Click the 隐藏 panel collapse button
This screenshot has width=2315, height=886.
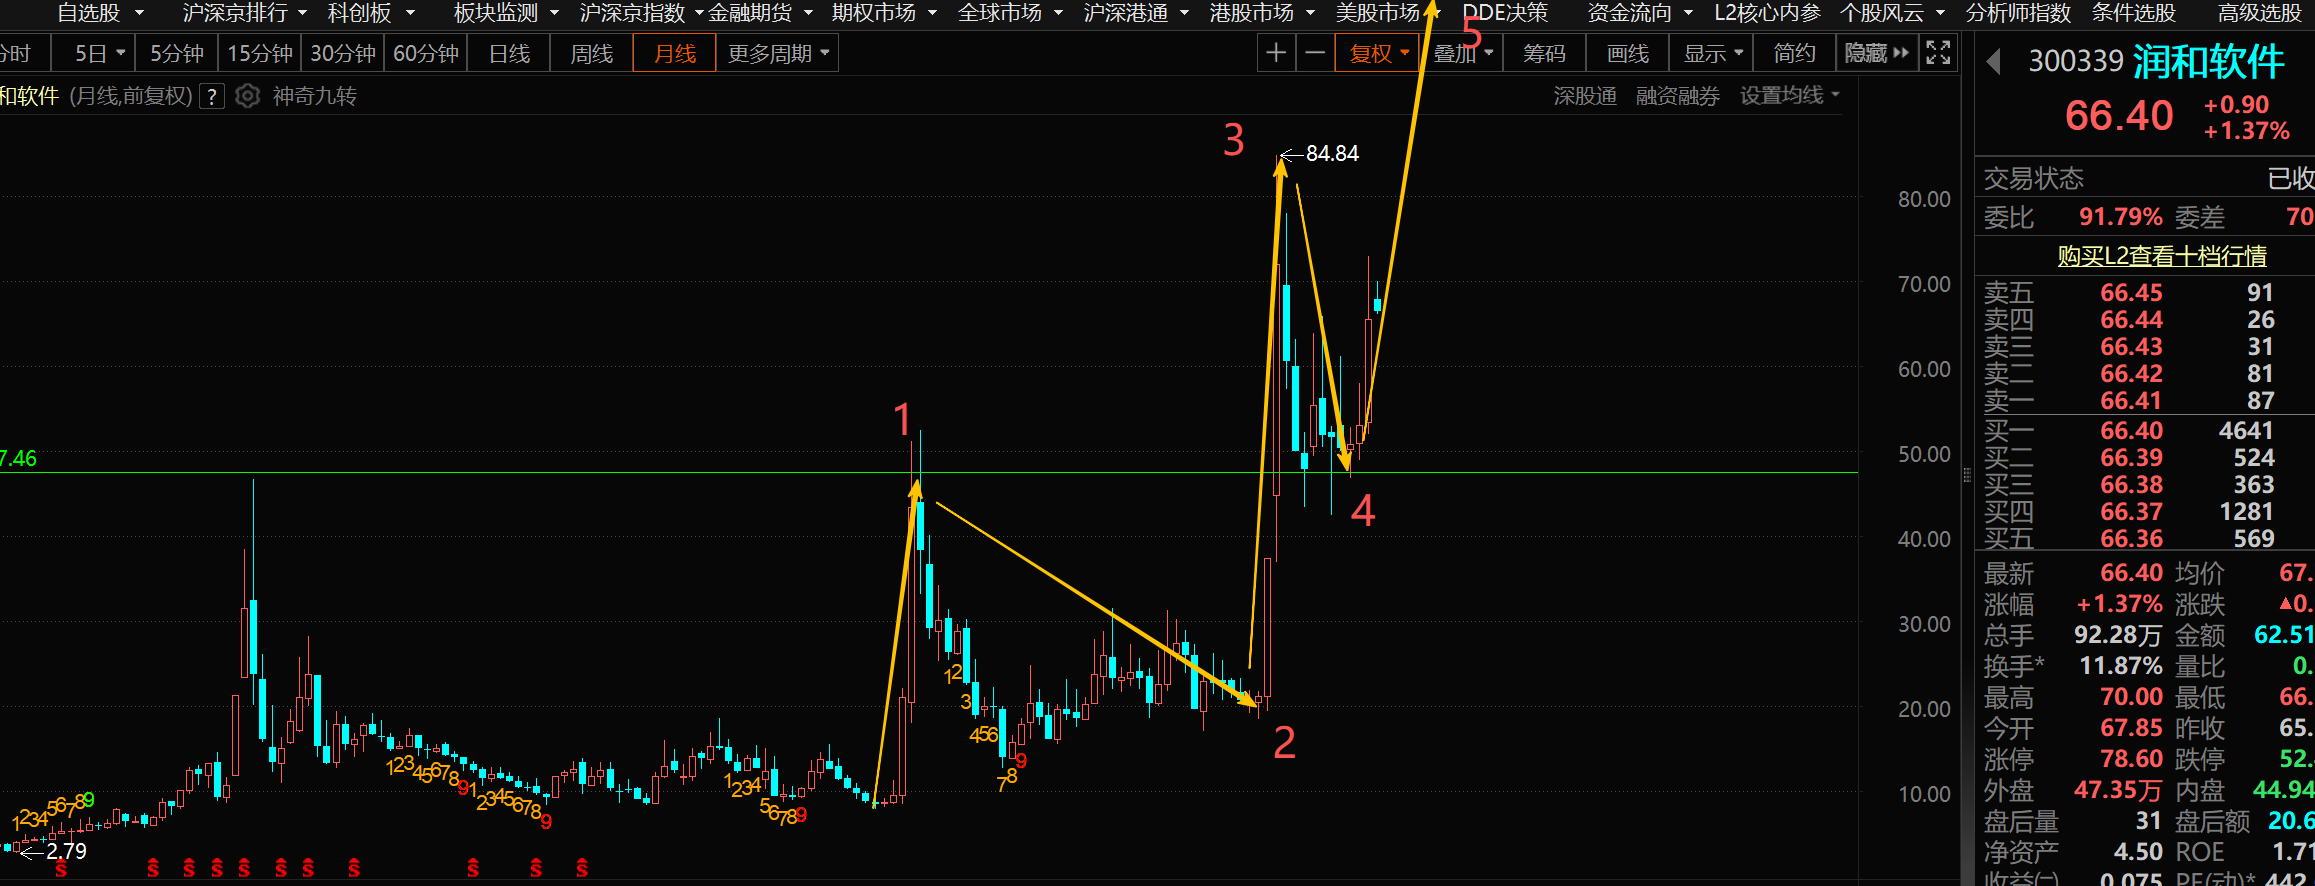[x=1877, y=53]
